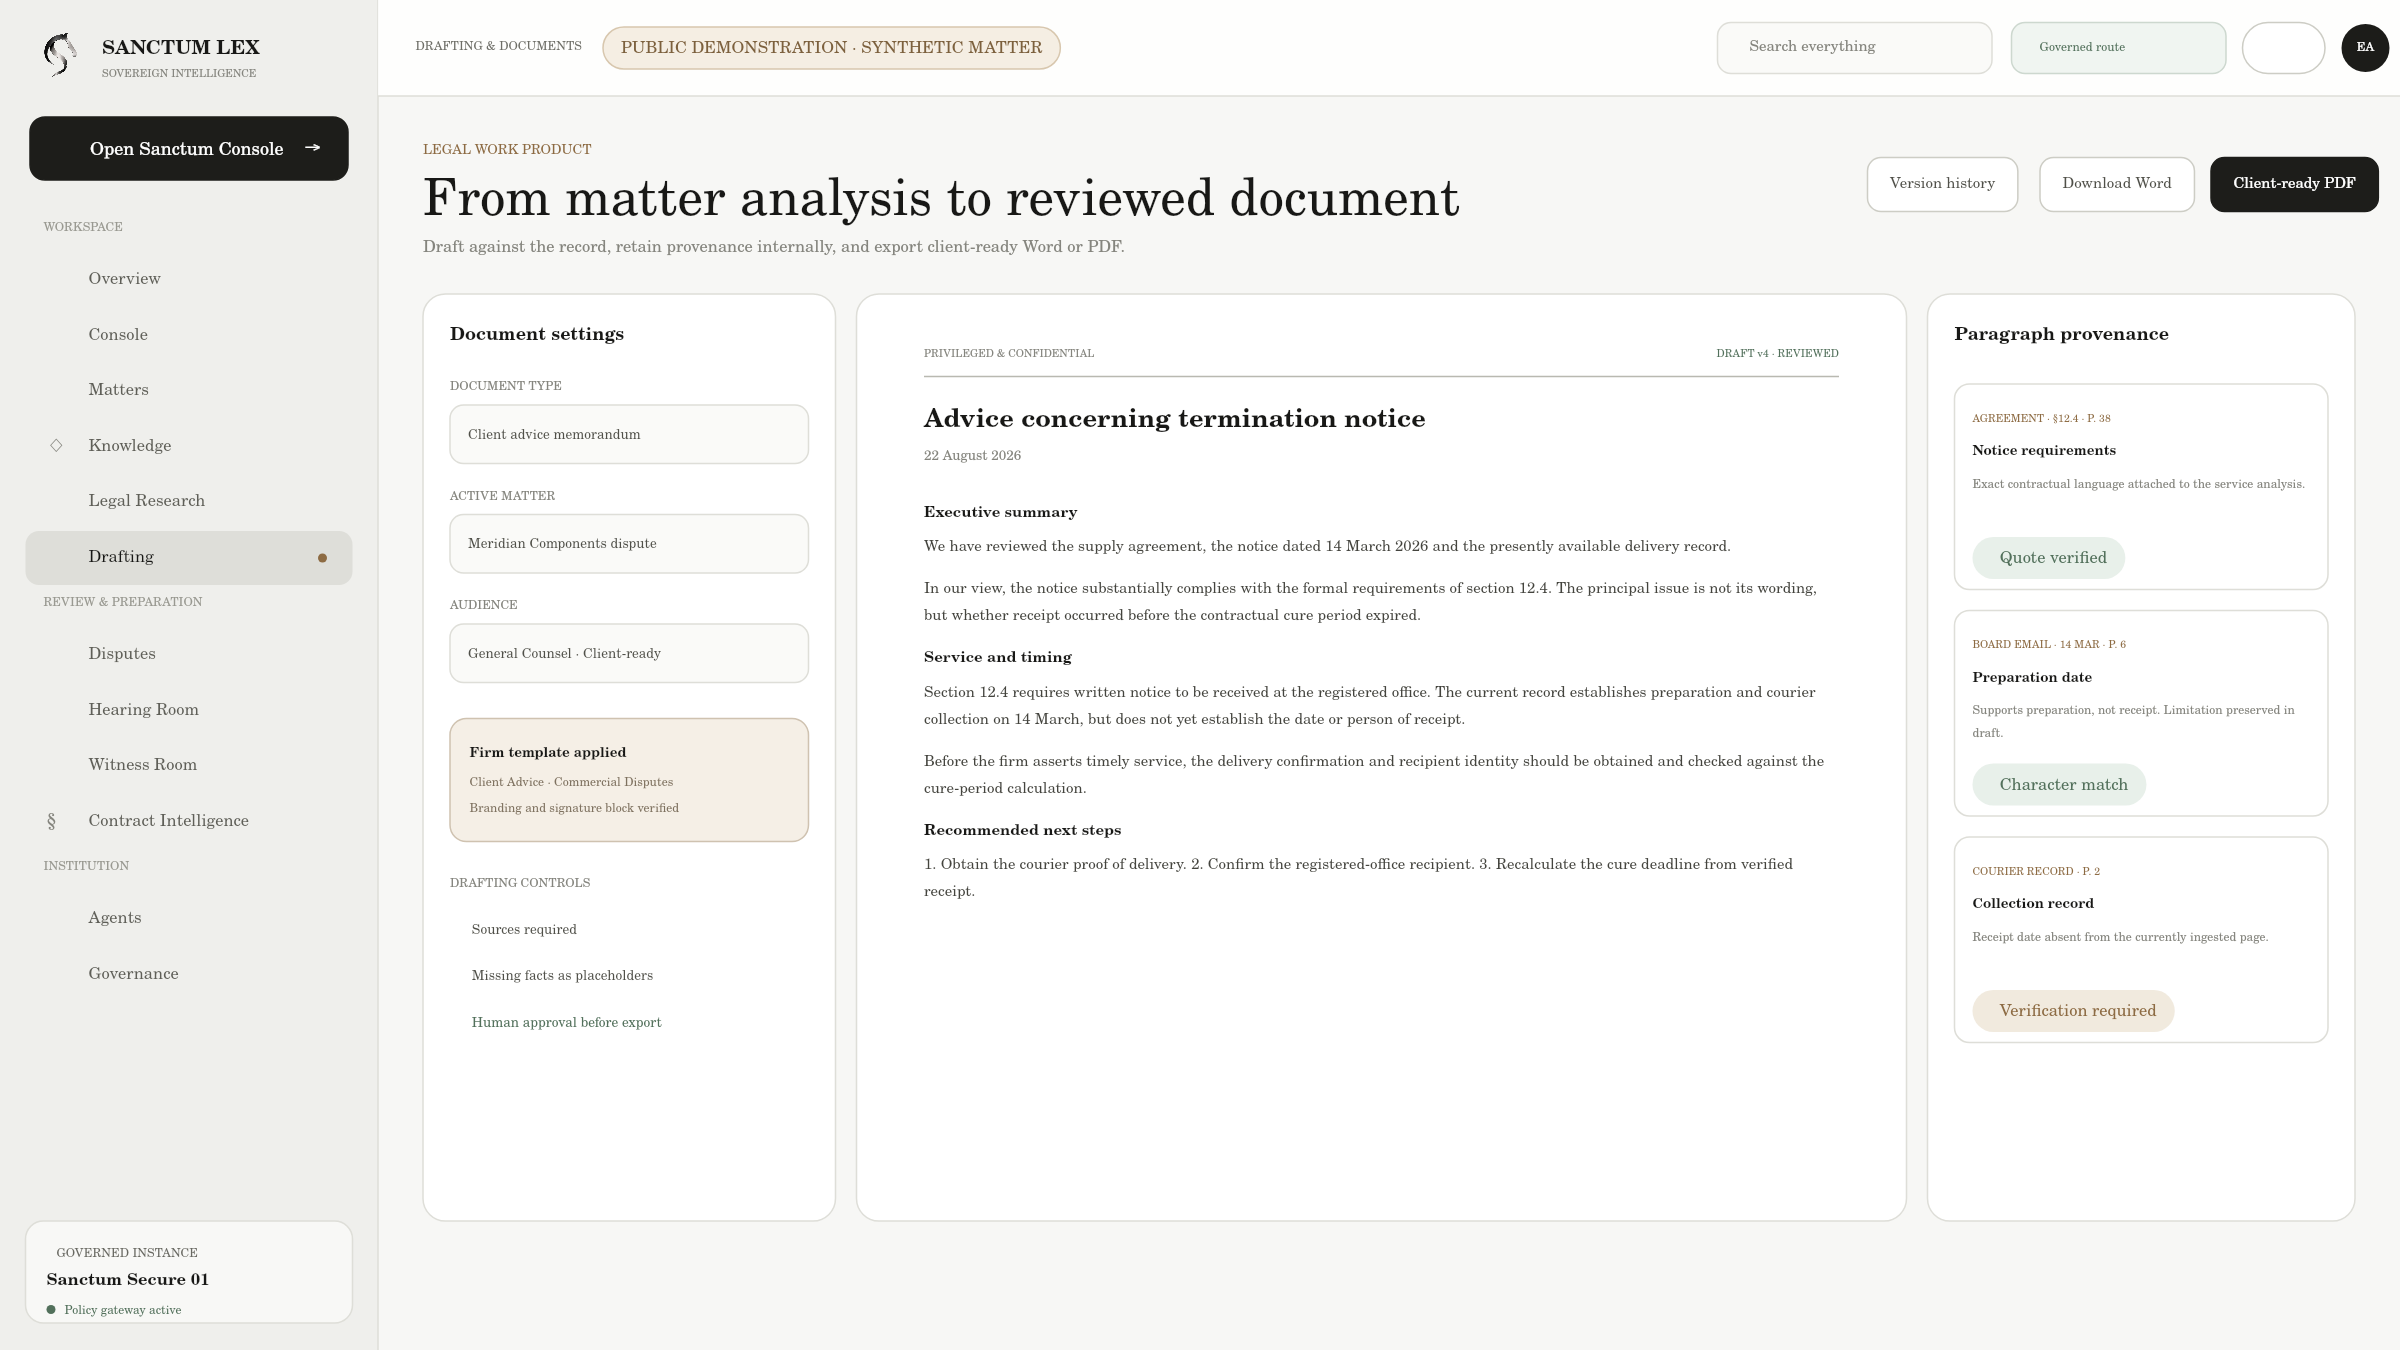
Task: Click the Public Demonstration Synthetic Matter badge
Action: tap(831, 48)
